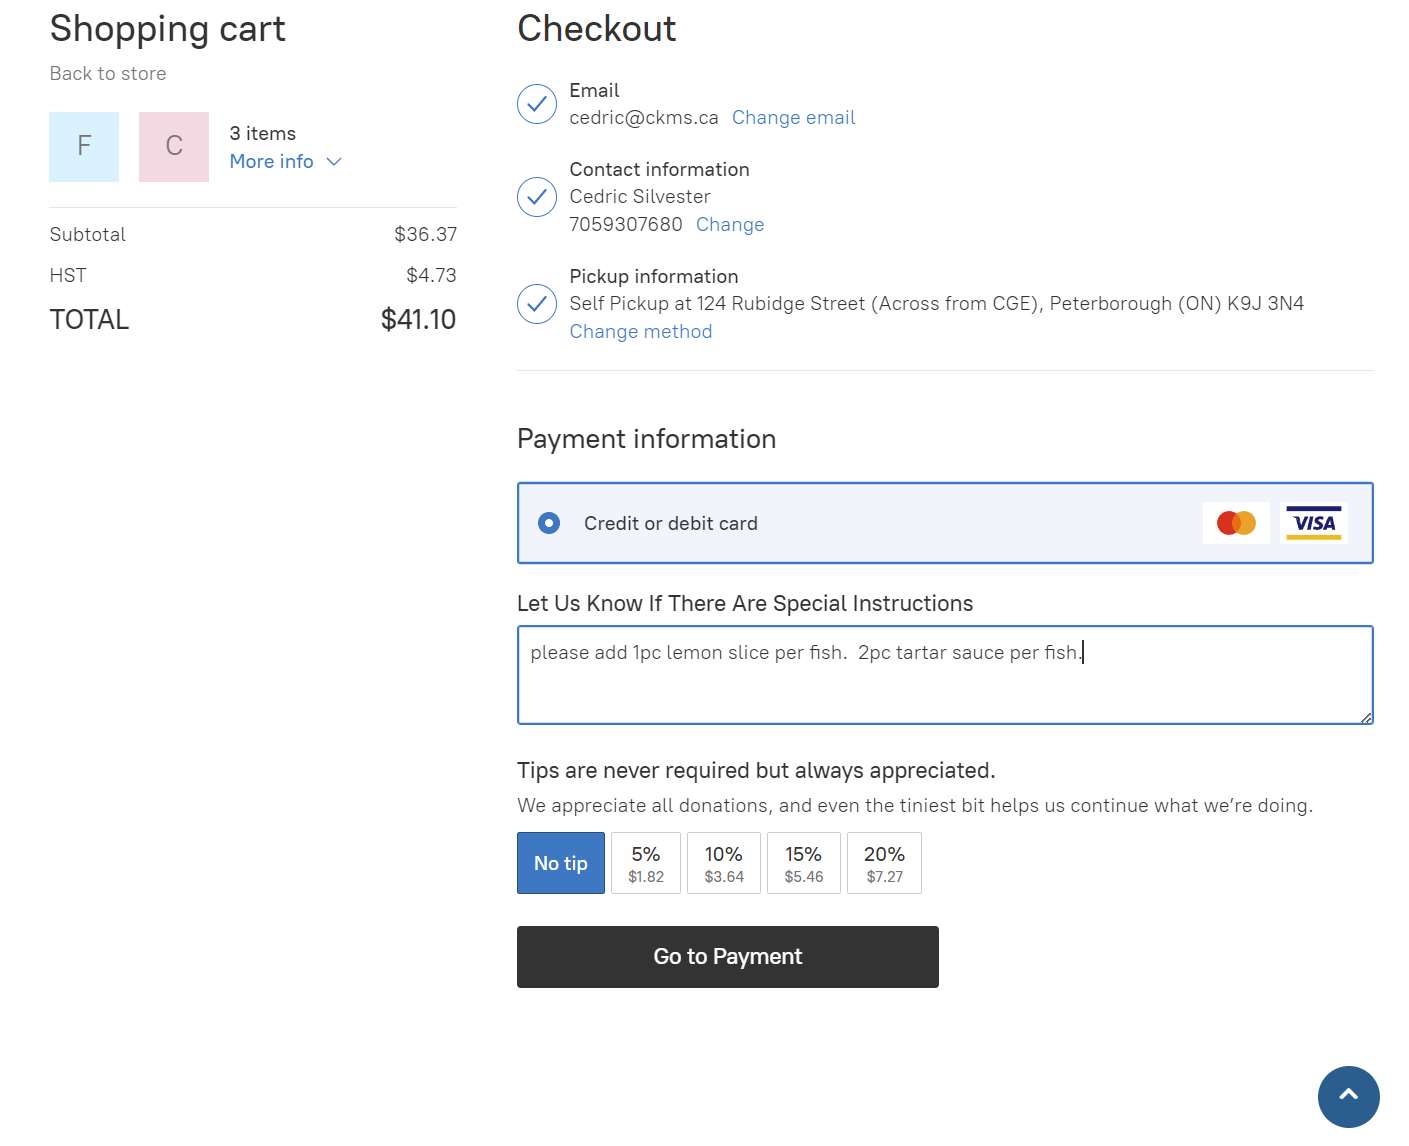Screen dimensions: 1409x1146
Task: Click the scroll-to-top arrow button
Action: click(1348, 1096)
